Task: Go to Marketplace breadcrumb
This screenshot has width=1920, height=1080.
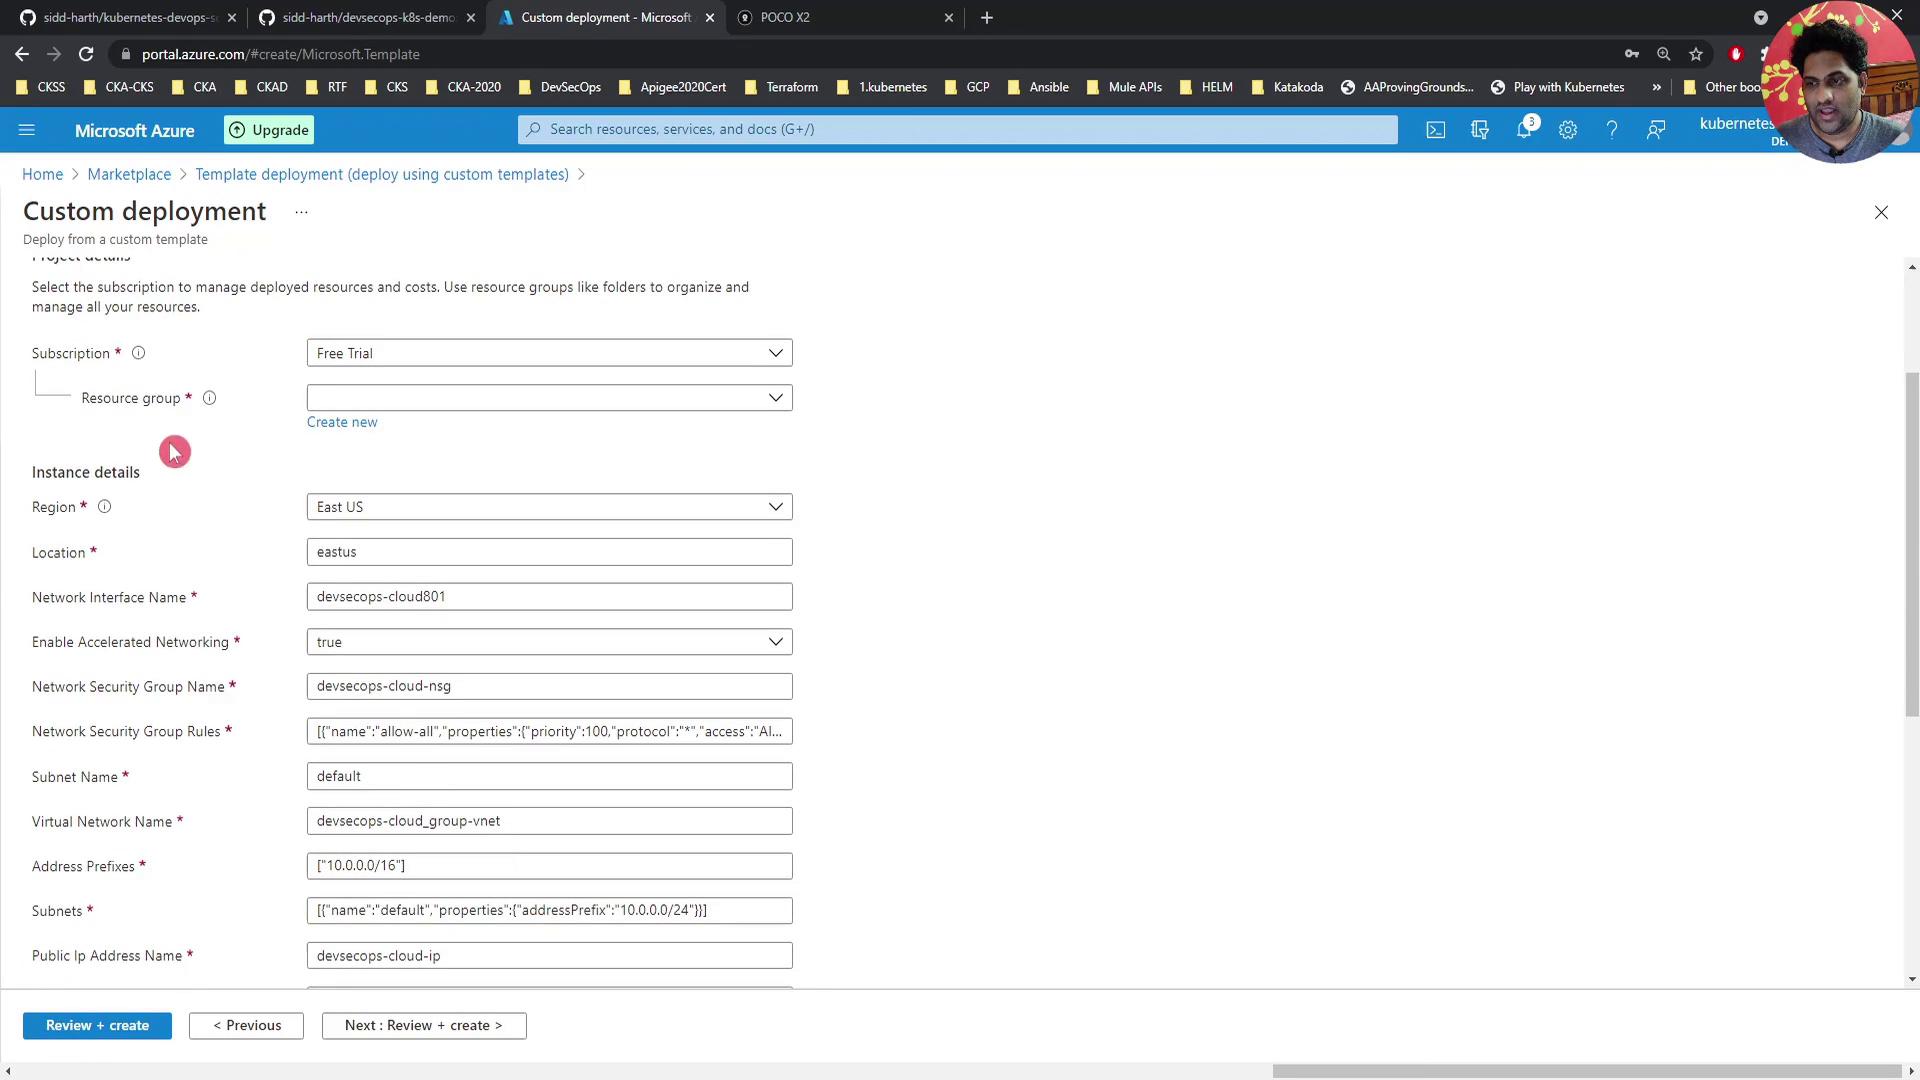Action: [x=129, y=174]
